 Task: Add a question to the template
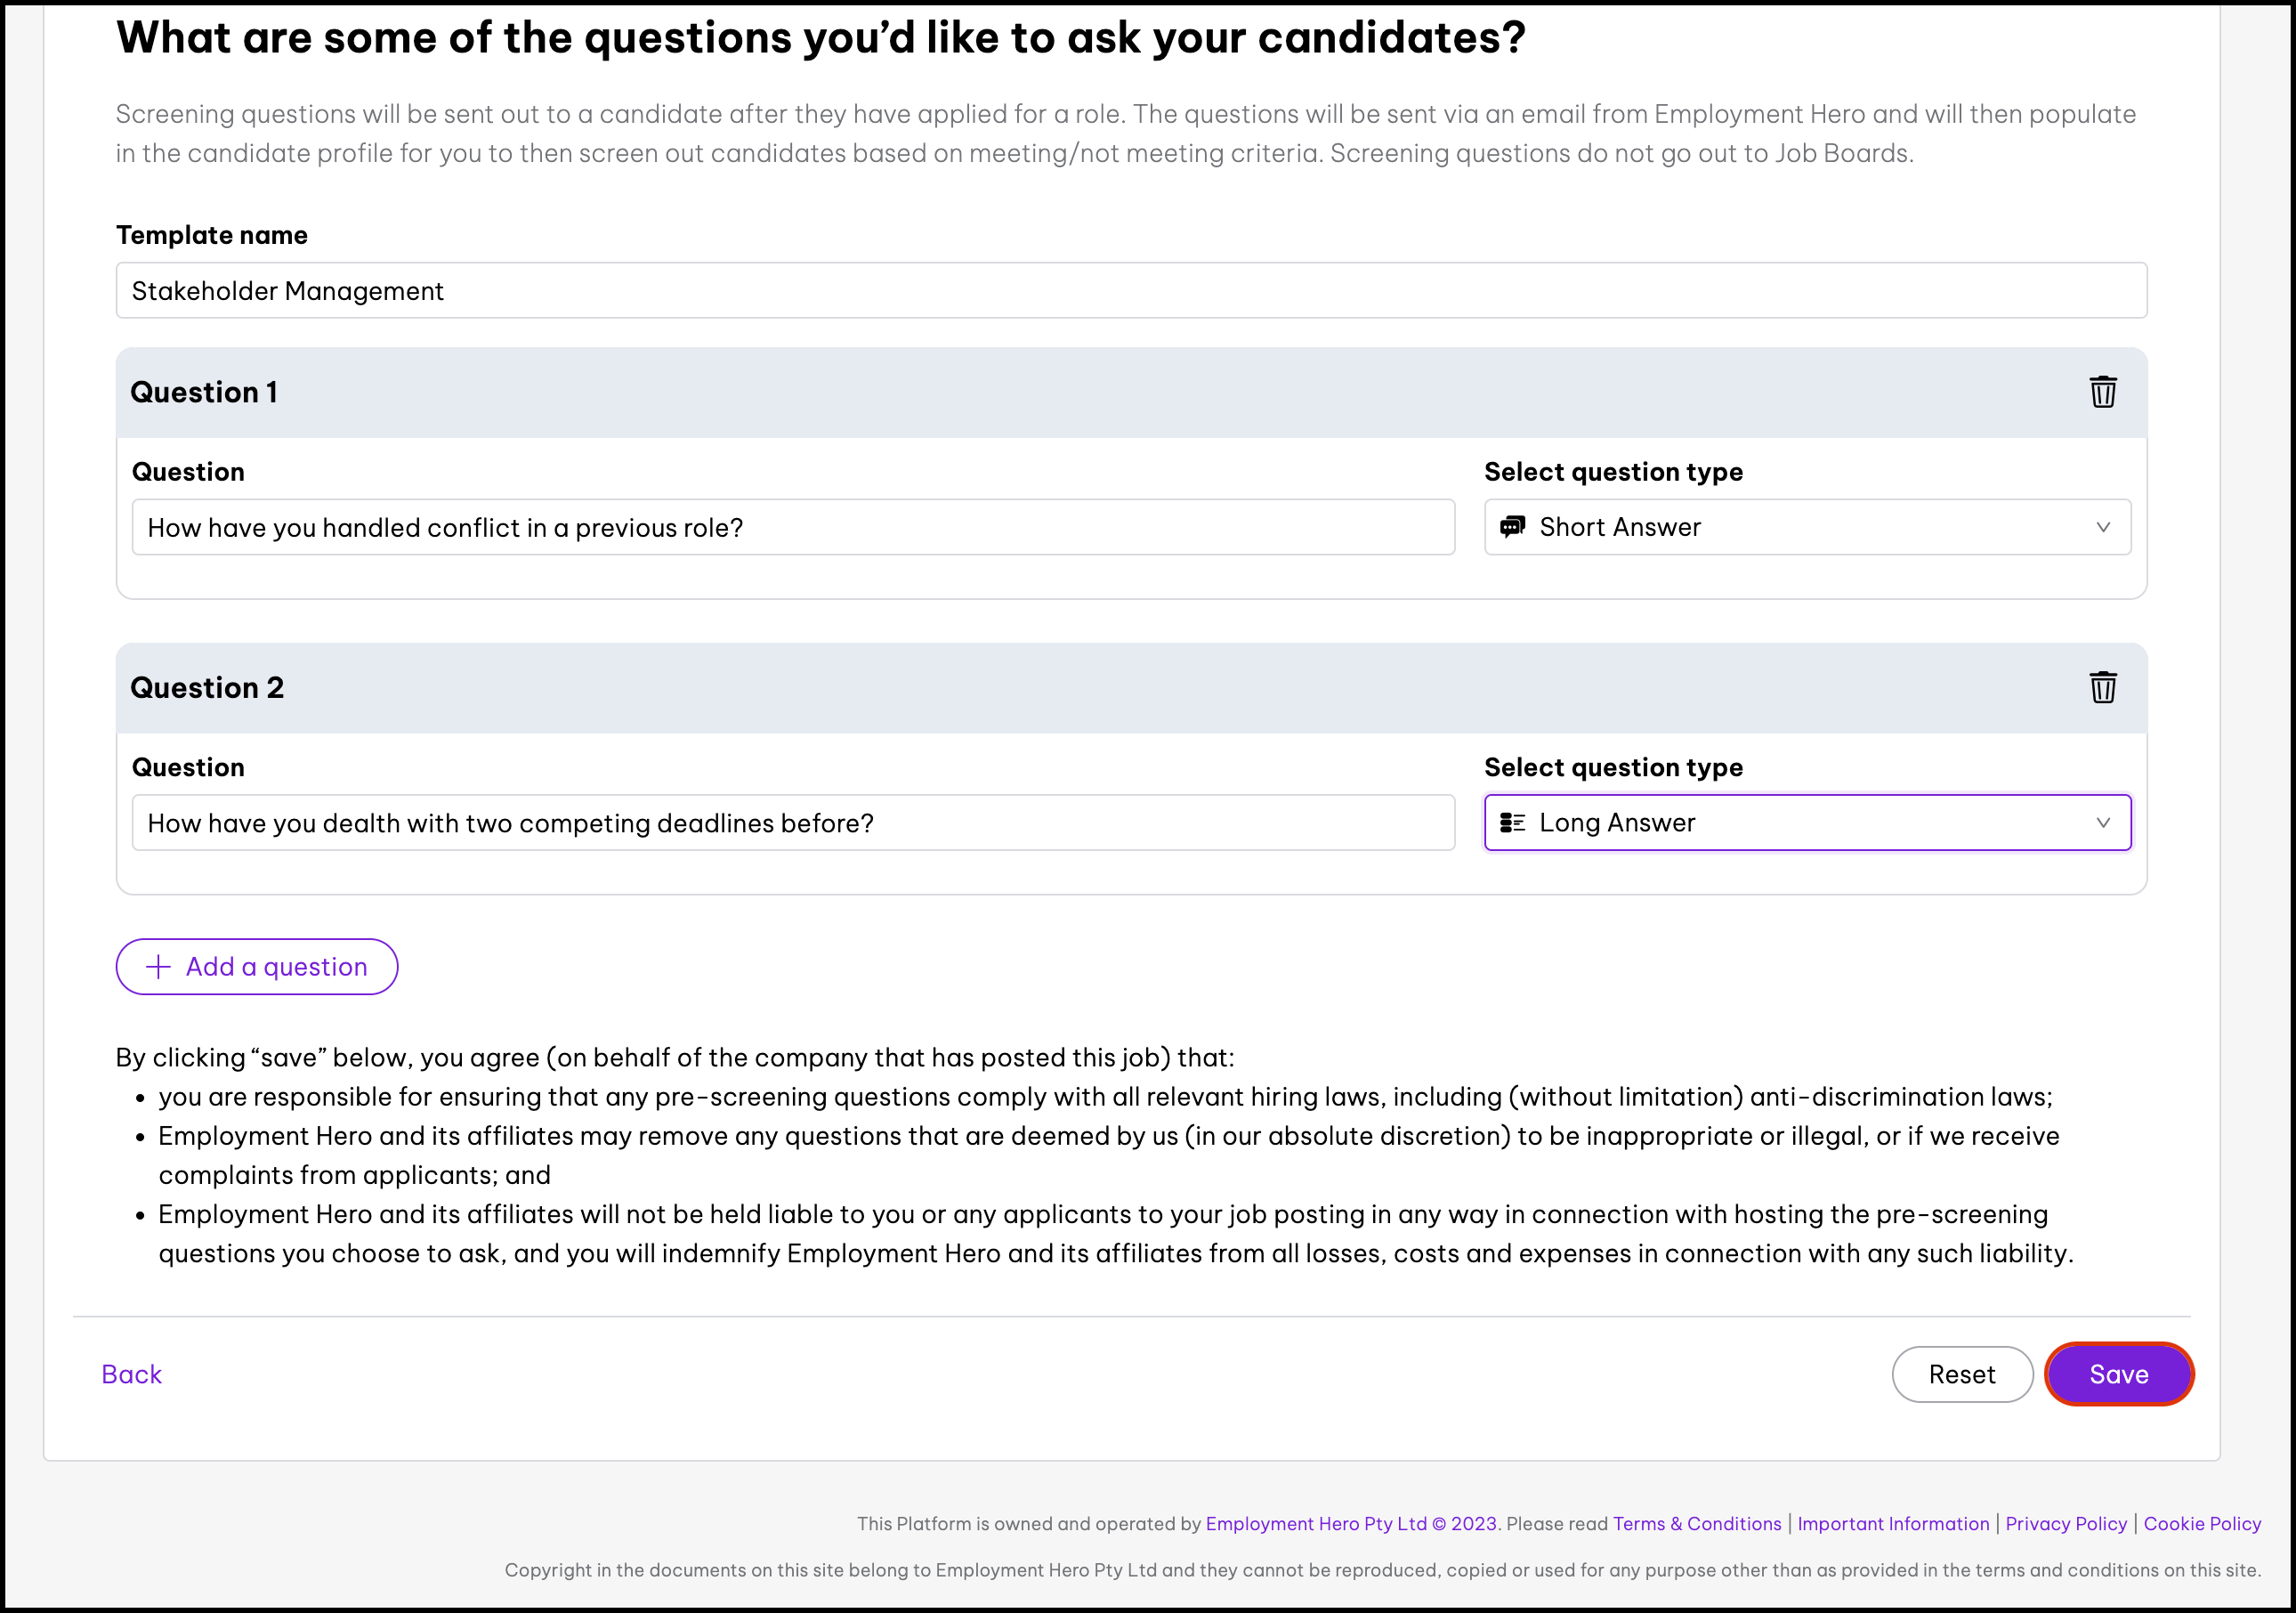tap(257, 966)
